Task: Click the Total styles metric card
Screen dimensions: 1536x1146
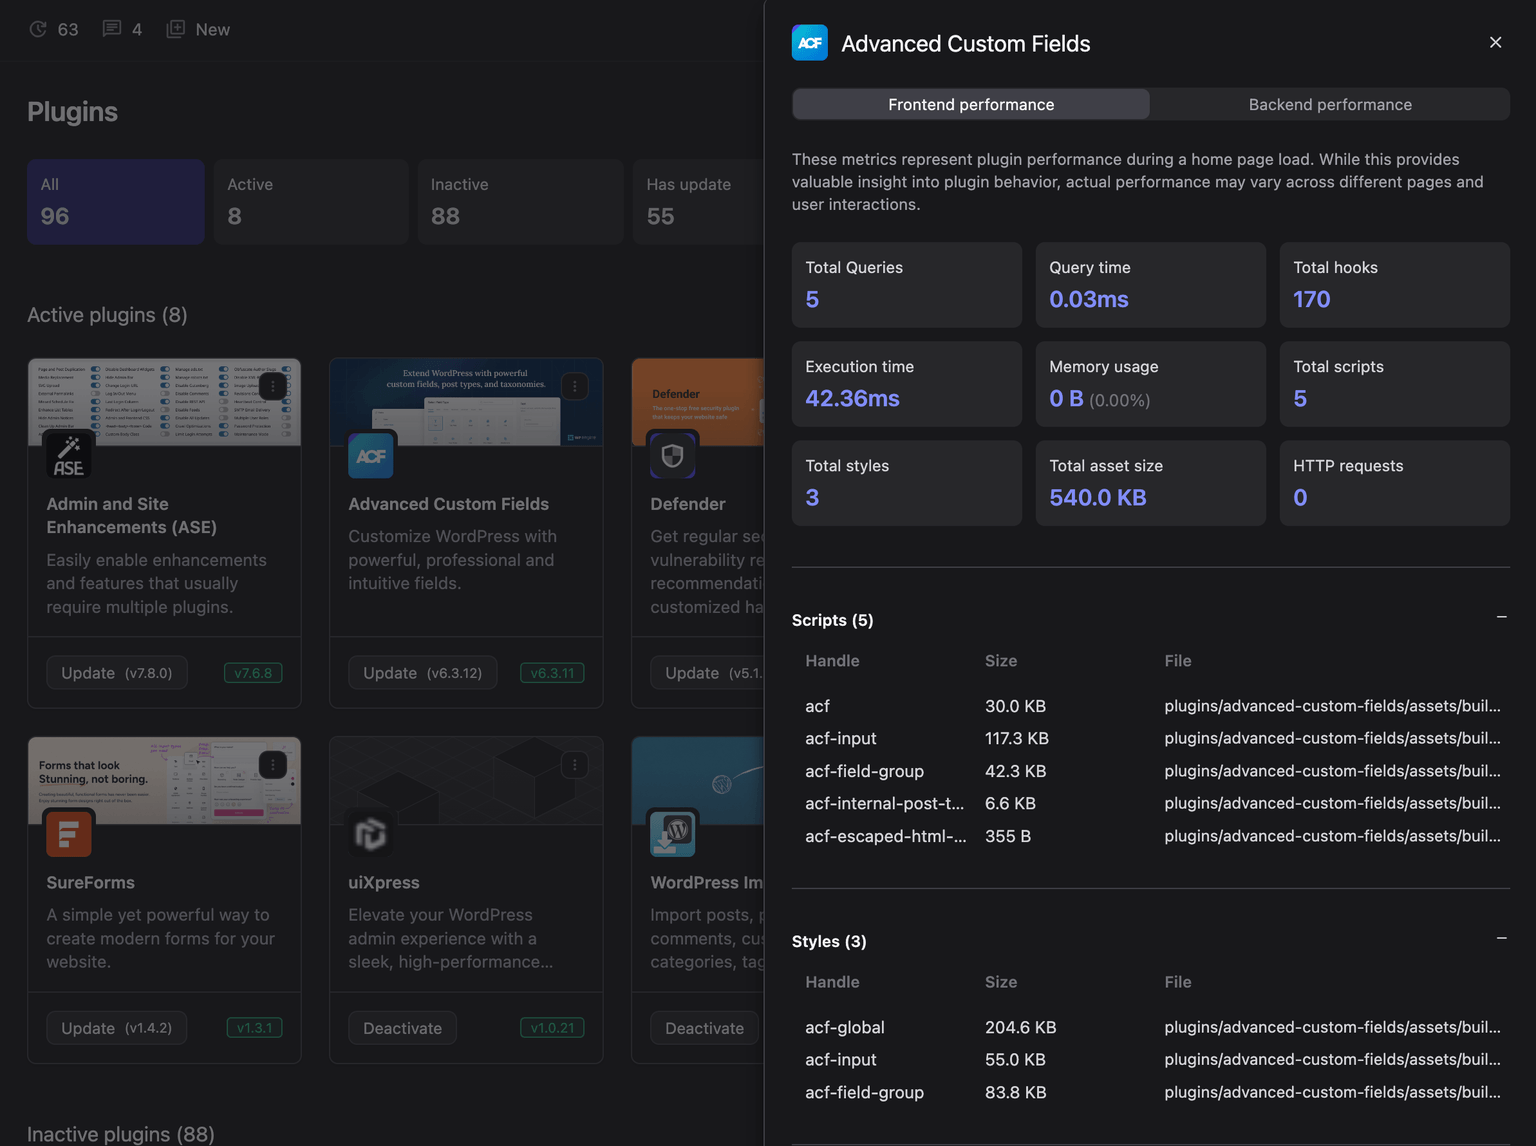Action: pyautogui.click(x=907, y=483)
